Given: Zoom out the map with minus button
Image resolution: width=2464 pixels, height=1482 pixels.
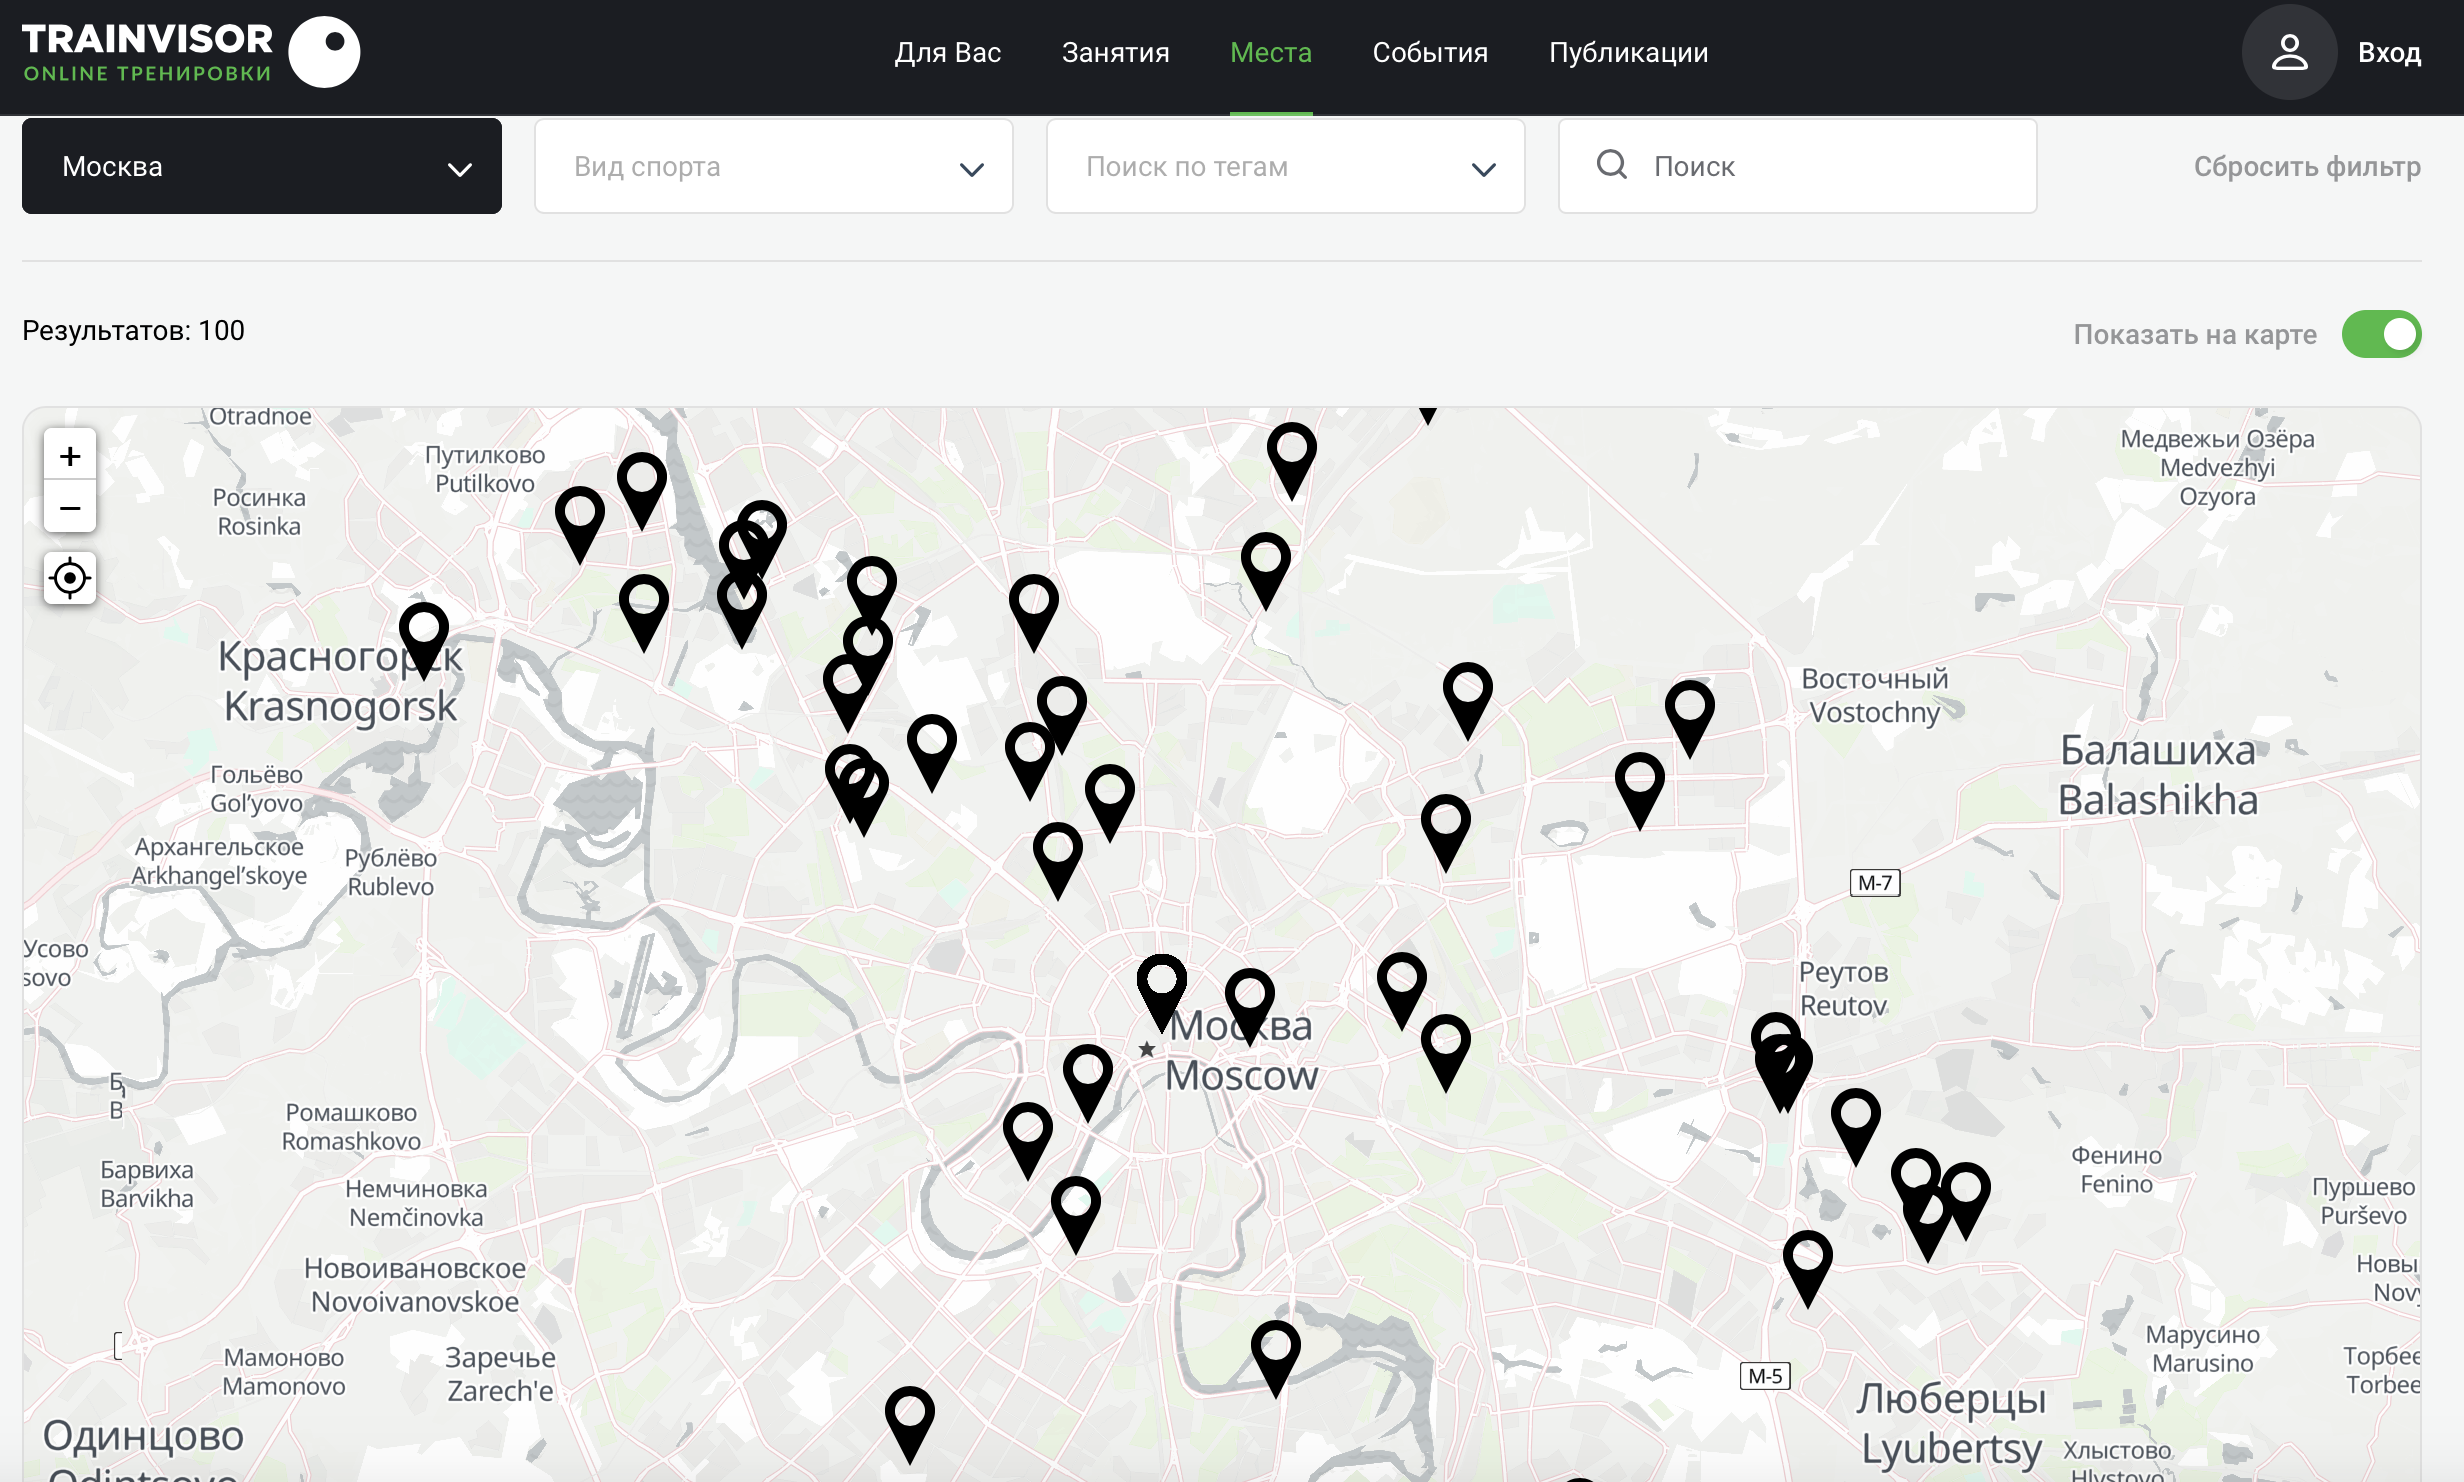Looking at the screenshot, I should 70,508.
